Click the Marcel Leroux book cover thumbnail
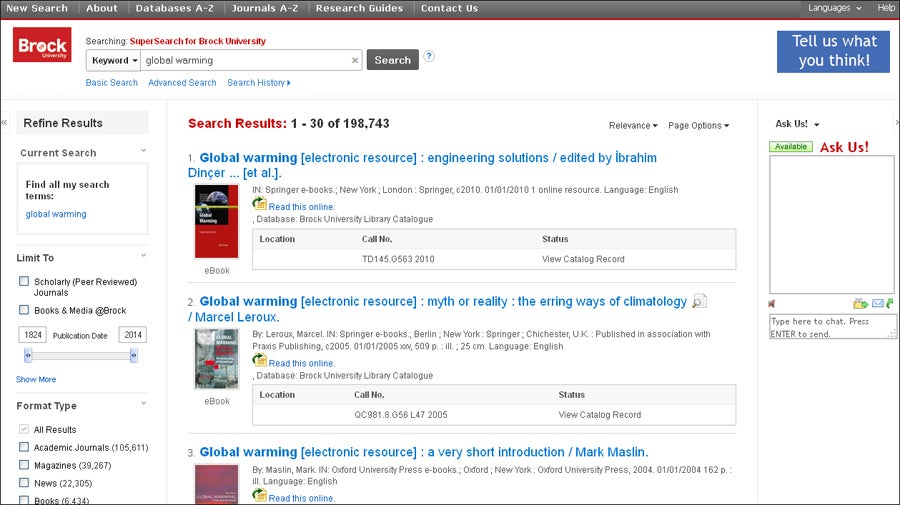 [216, 359]
